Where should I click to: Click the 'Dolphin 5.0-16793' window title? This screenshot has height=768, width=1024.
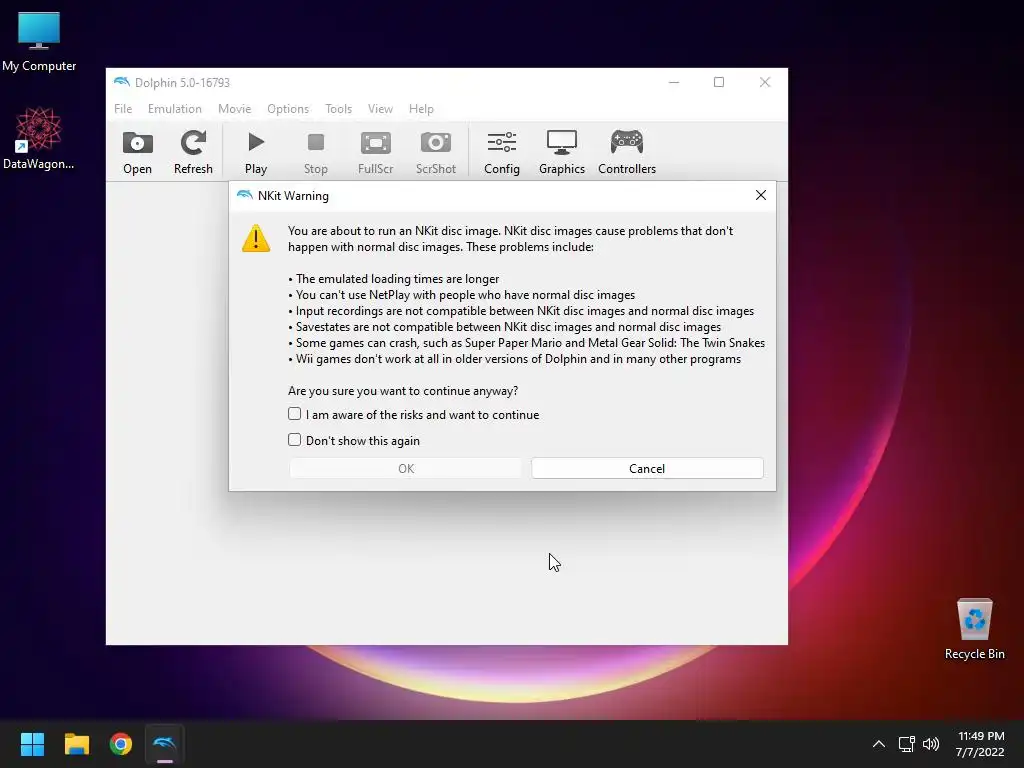[182, 82]
